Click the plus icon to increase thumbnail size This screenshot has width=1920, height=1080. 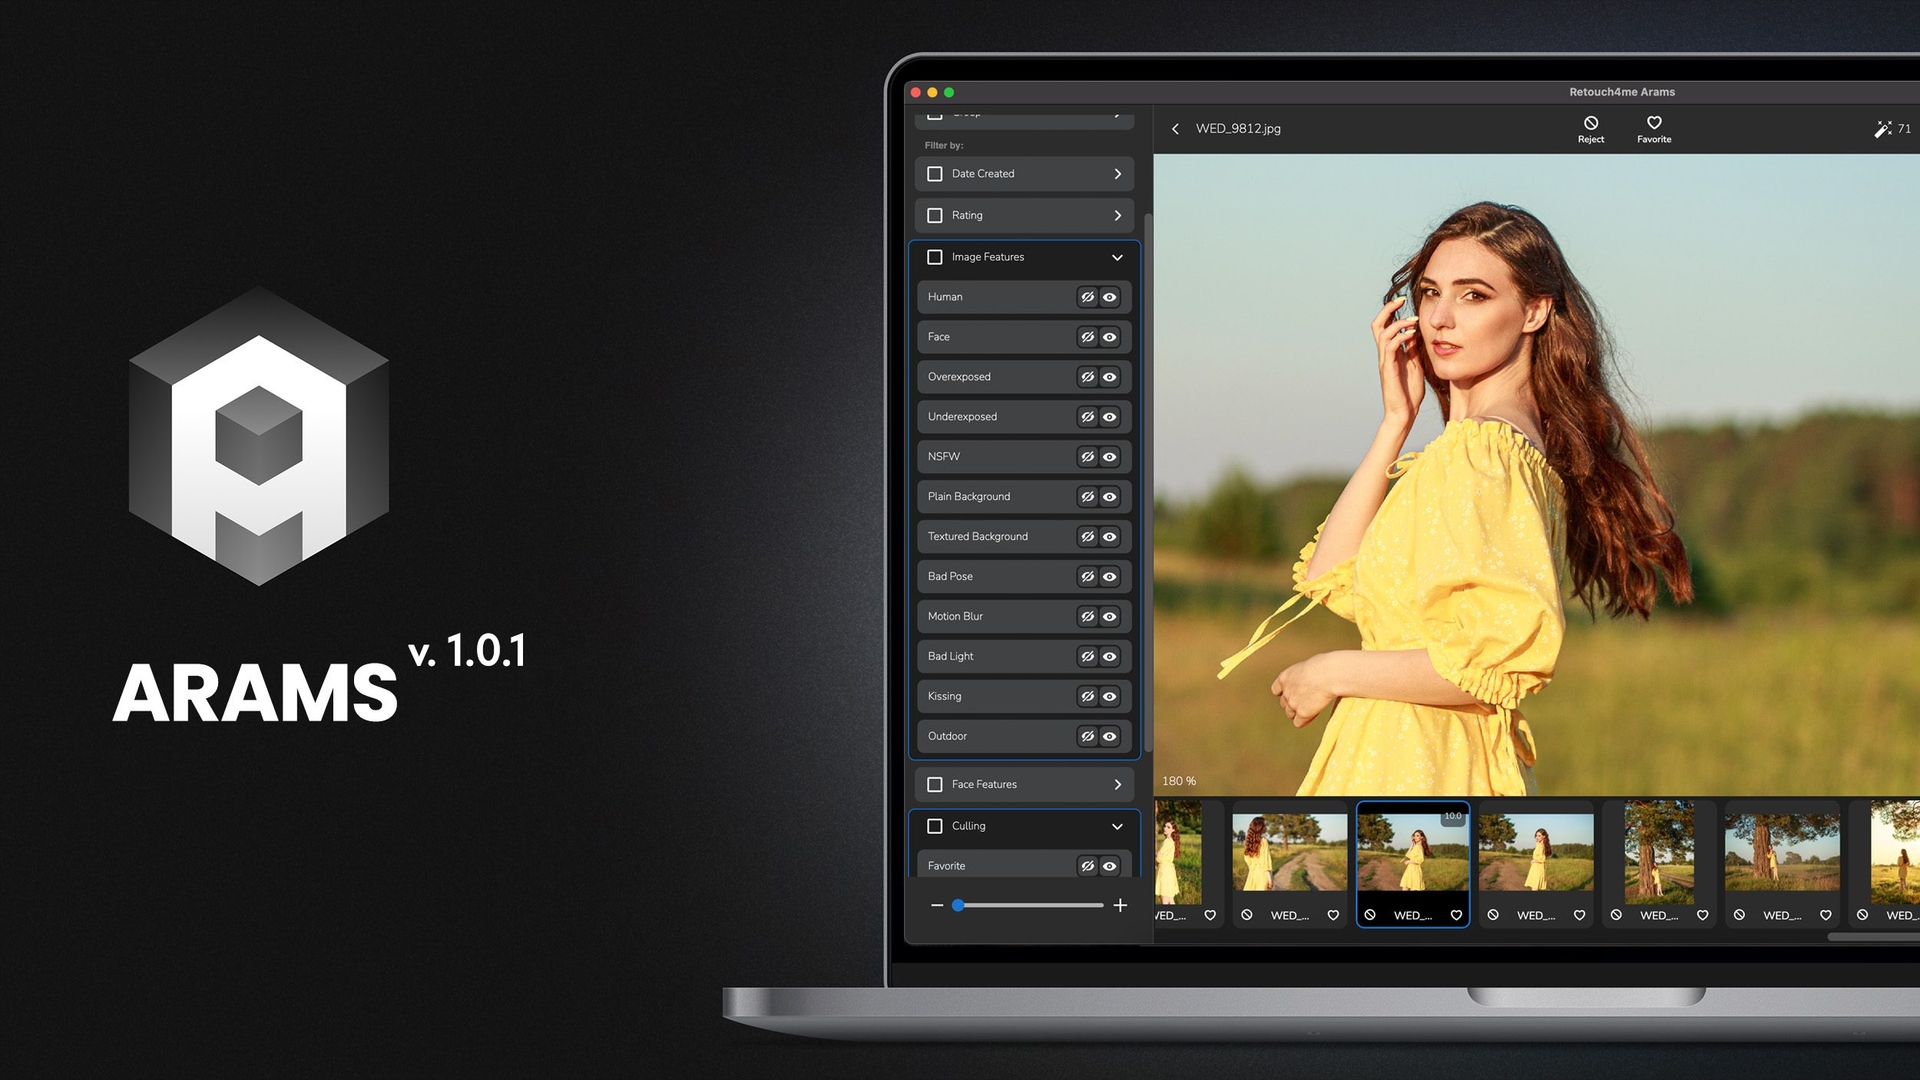pos(1120,905)
